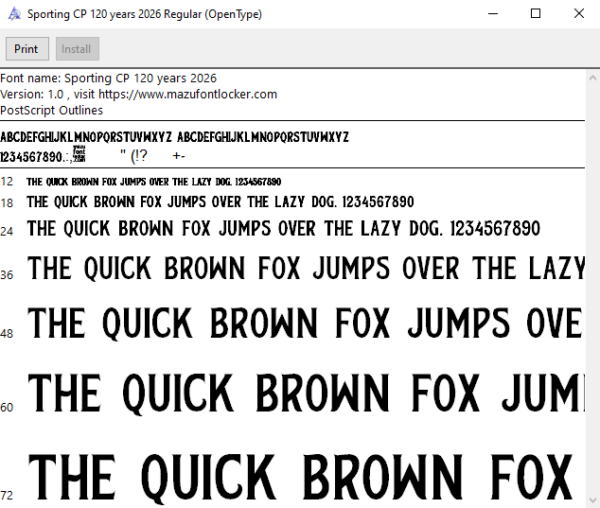Minimize the font viewer window
Image resolution: width=600 pixels, height=508 pixels.
(x=493, y=14)
